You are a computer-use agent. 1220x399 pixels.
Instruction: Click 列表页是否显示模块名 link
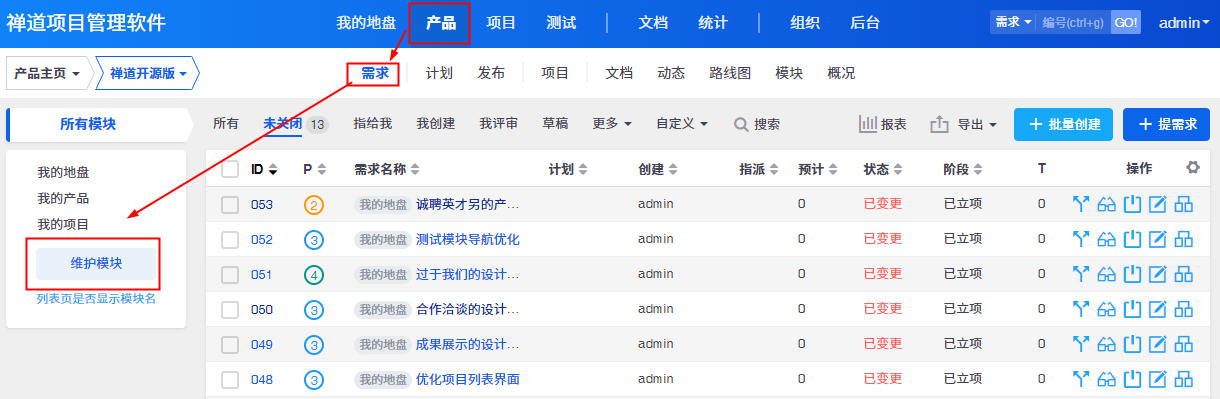[x=96, y=298]
